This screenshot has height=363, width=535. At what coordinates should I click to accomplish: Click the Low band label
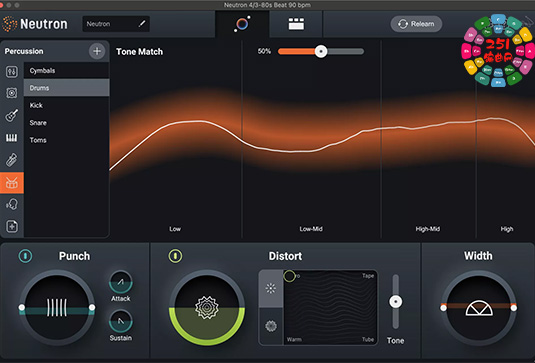click(175, 229)
